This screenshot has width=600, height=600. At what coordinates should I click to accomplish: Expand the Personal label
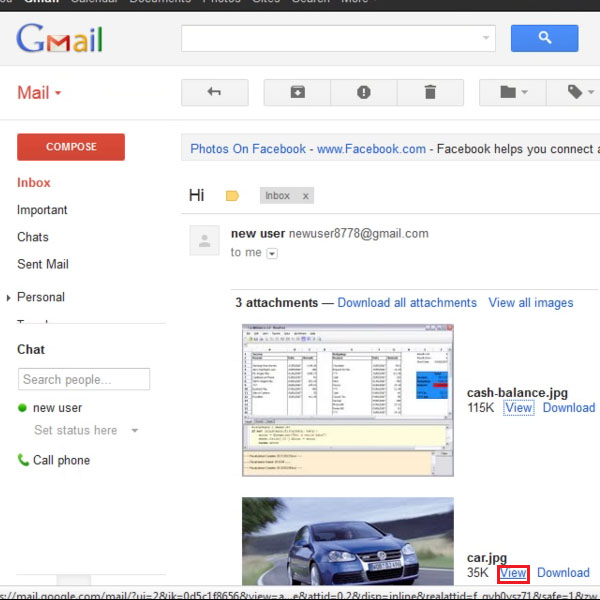pos(8,297)
